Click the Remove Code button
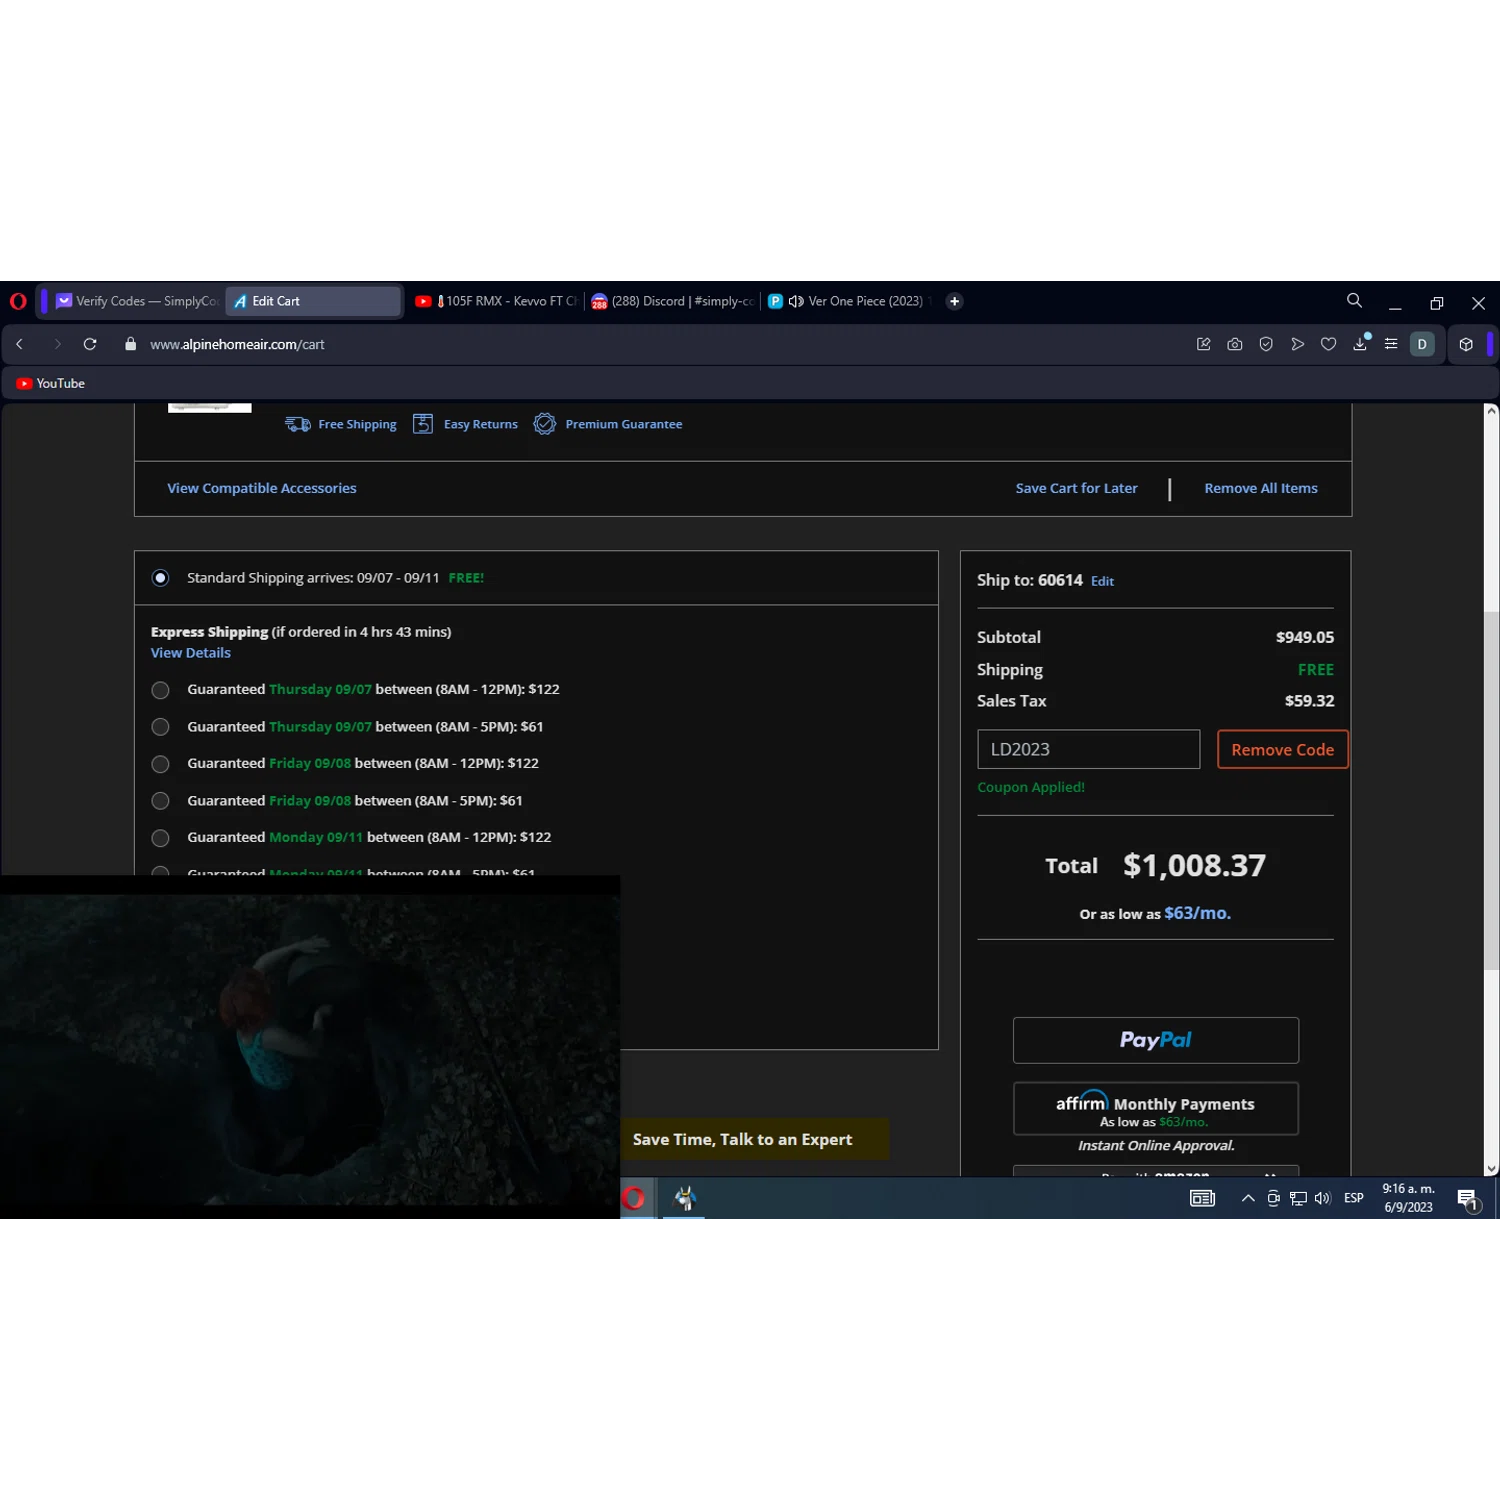This screenshot has width=1500, height=1500. coord(1283,750)
